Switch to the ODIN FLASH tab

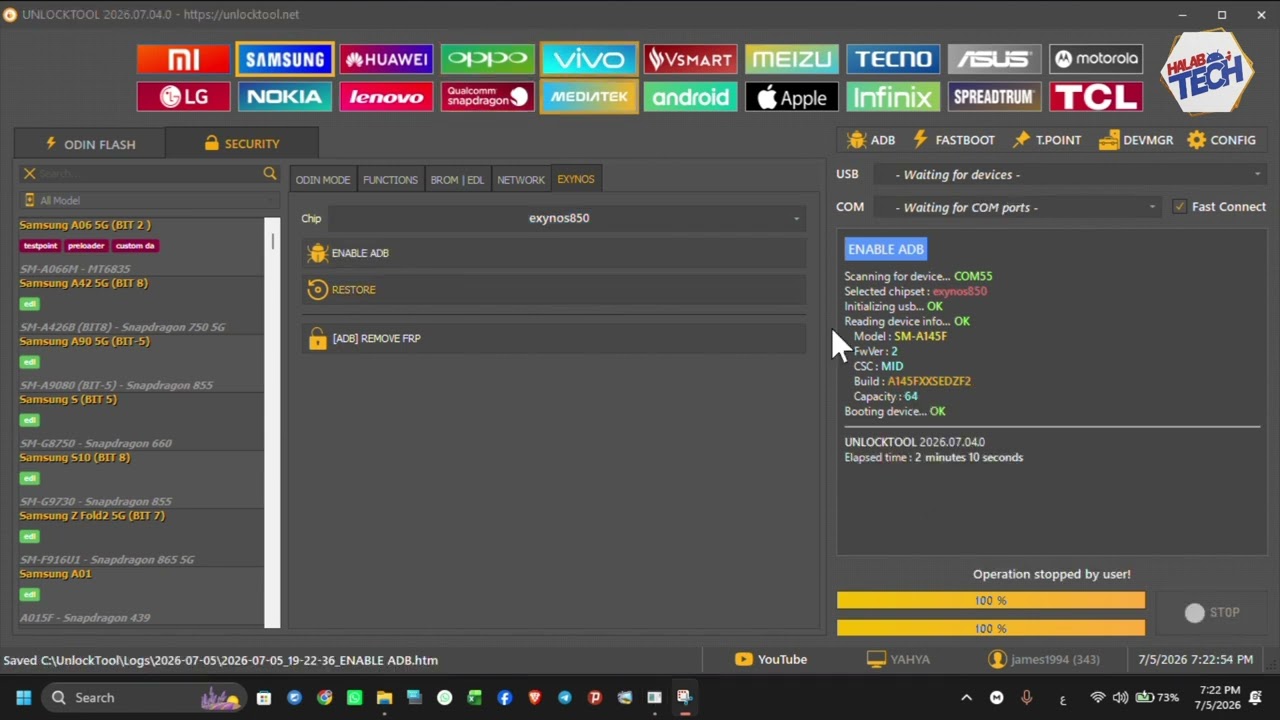90,144
